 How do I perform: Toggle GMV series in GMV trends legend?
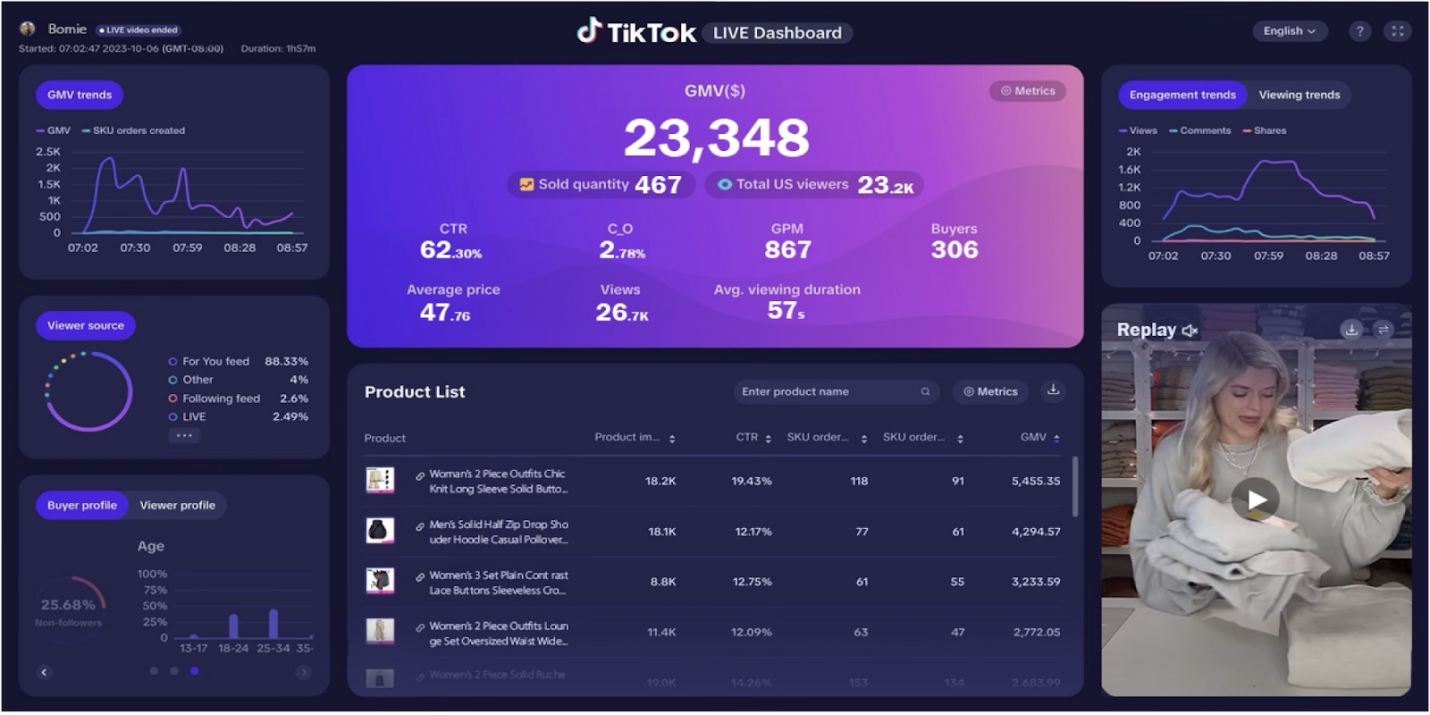[x=53, y=131]
